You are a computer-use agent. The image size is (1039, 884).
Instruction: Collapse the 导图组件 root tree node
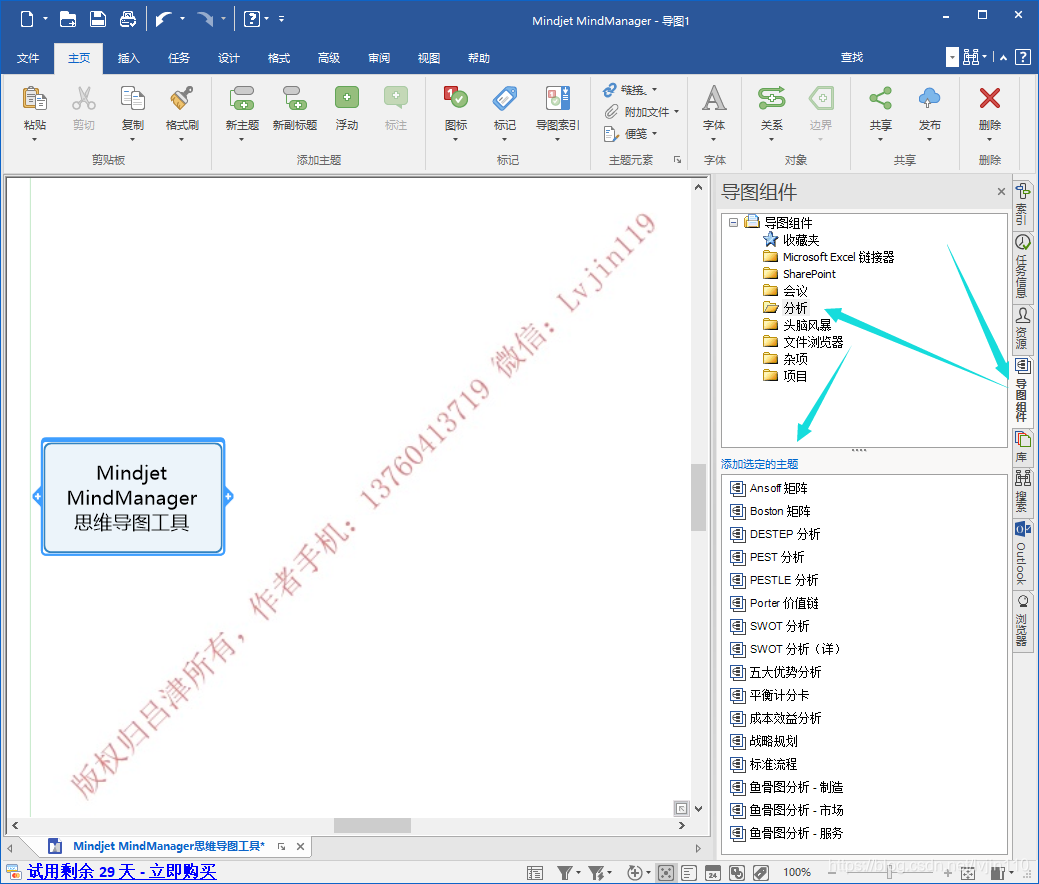[x=734, y=223]
